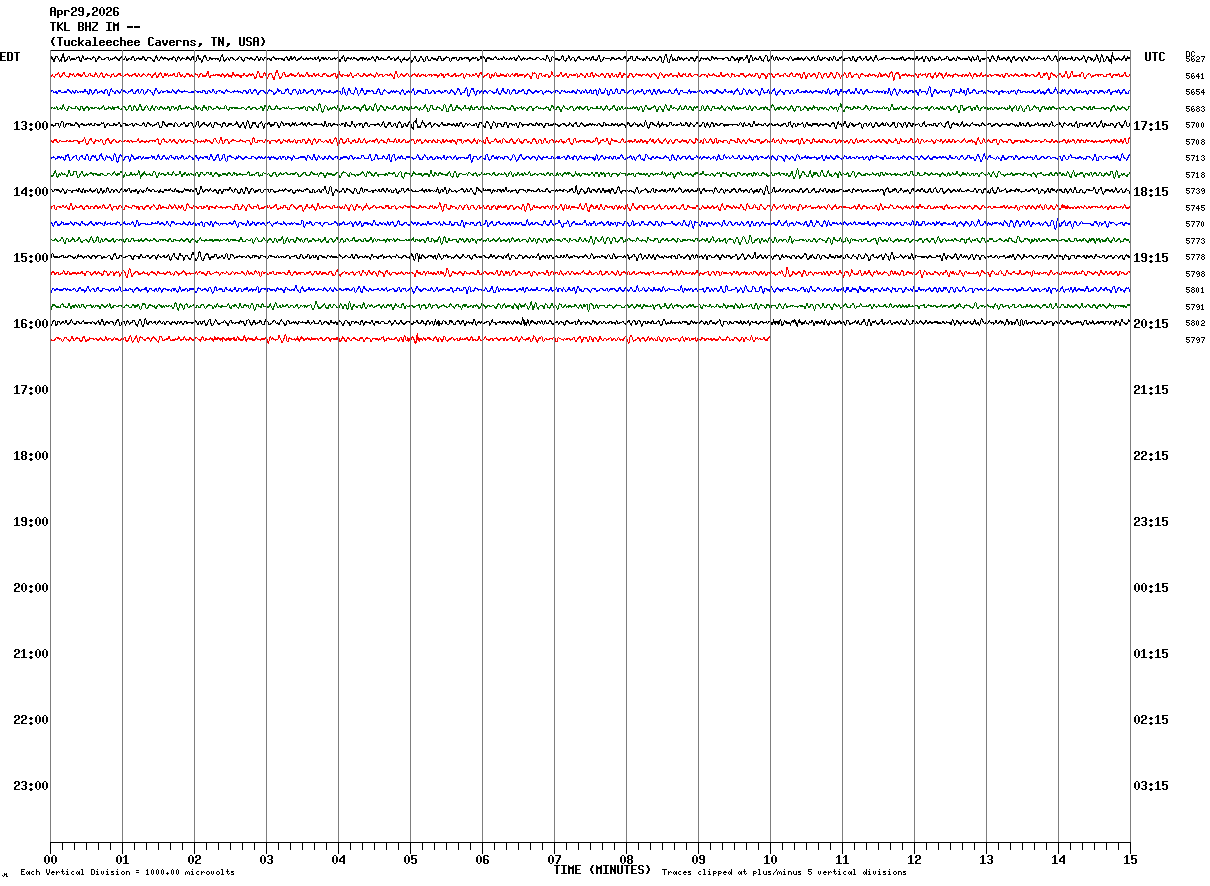1210x886 pixels.
Task: Select the 13:00 EDT time label
Action: tap(31, 126)
